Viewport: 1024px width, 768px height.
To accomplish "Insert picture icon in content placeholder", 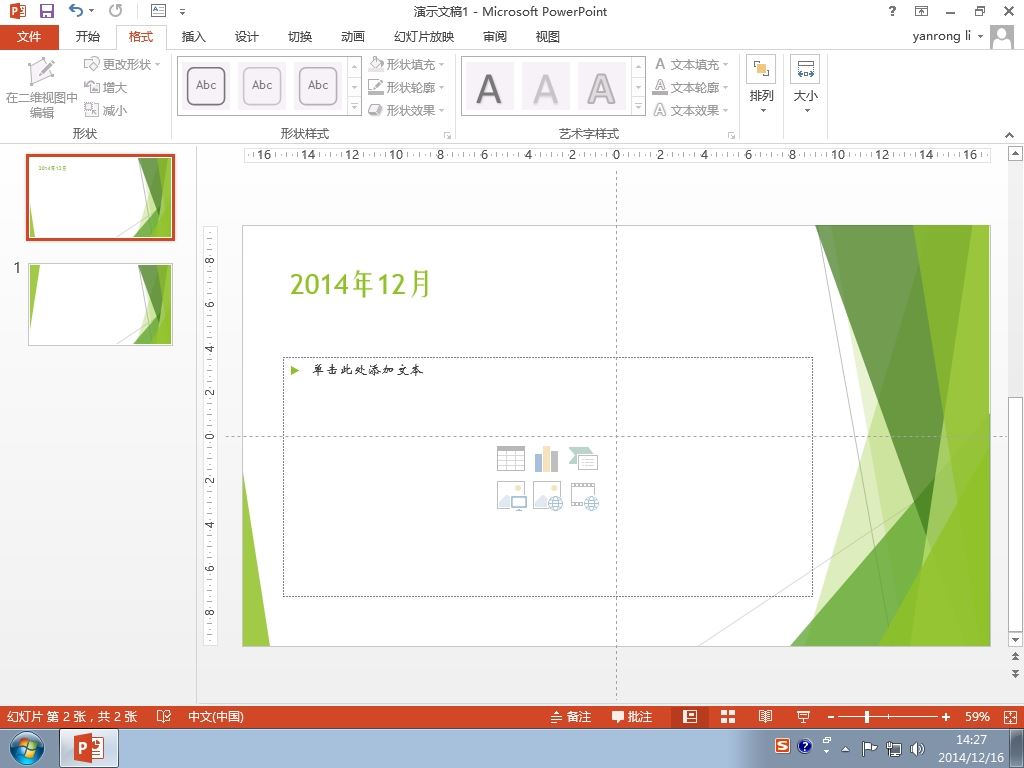I will (511, 496).
